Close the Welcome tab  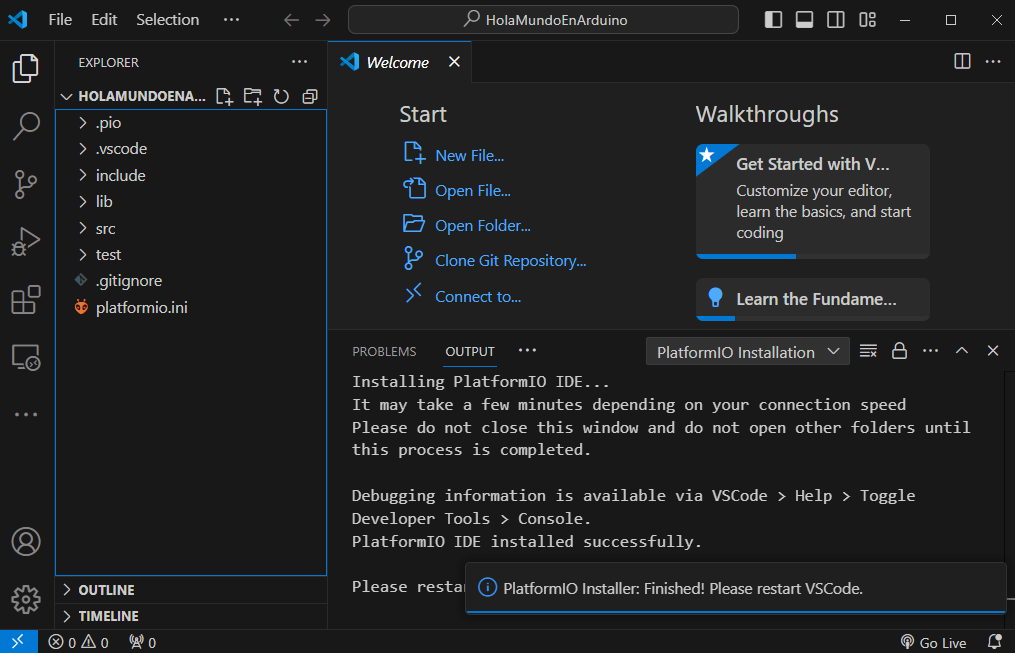tap(454, 61)
